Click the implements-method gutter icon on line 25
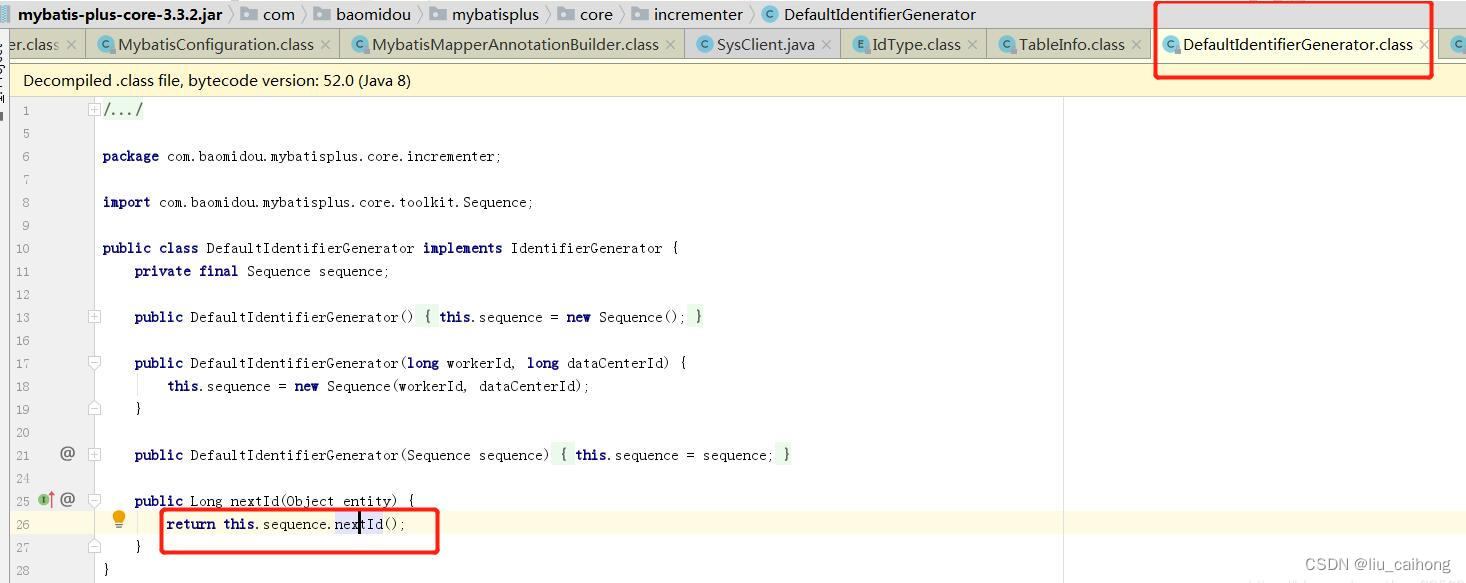 click(x=46, y=499)
